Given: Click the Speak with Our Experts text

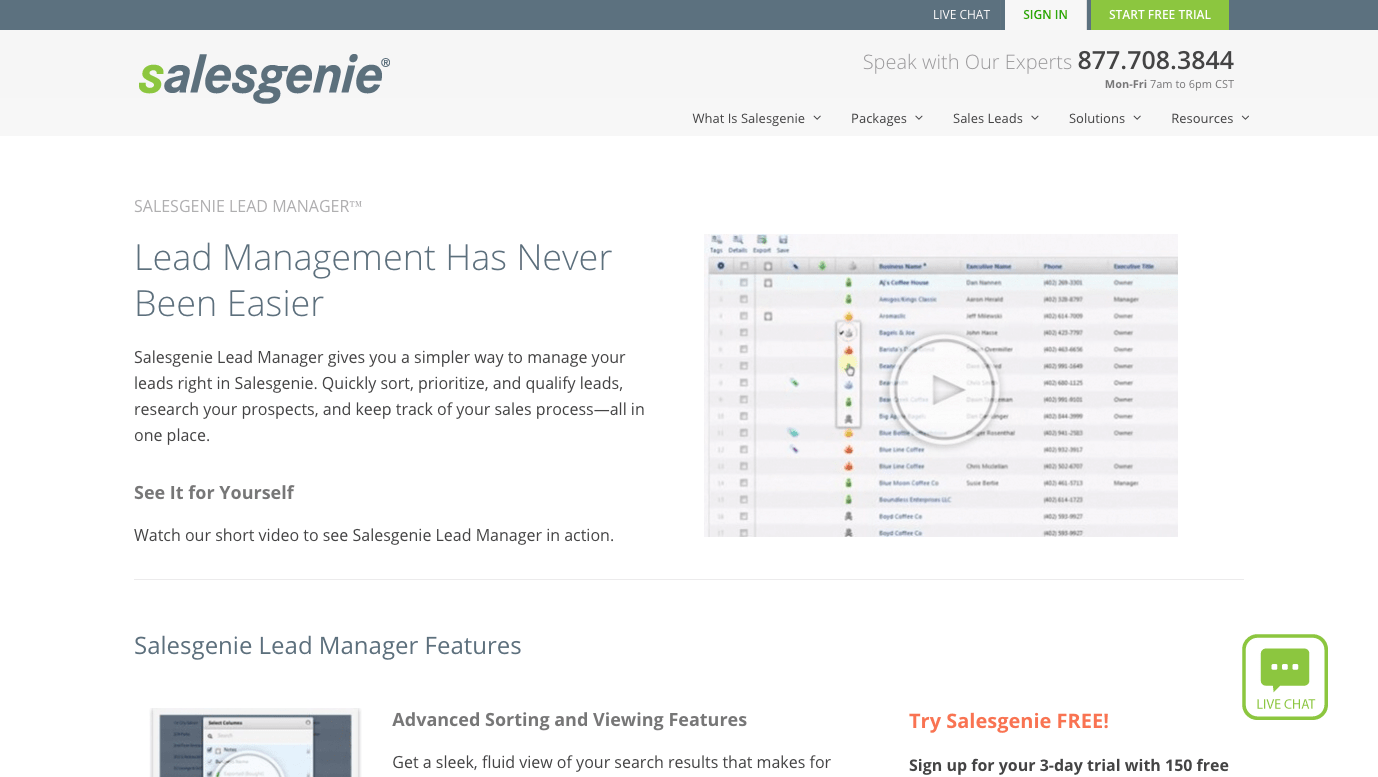Looking at the screenshot, I should 967,62.
